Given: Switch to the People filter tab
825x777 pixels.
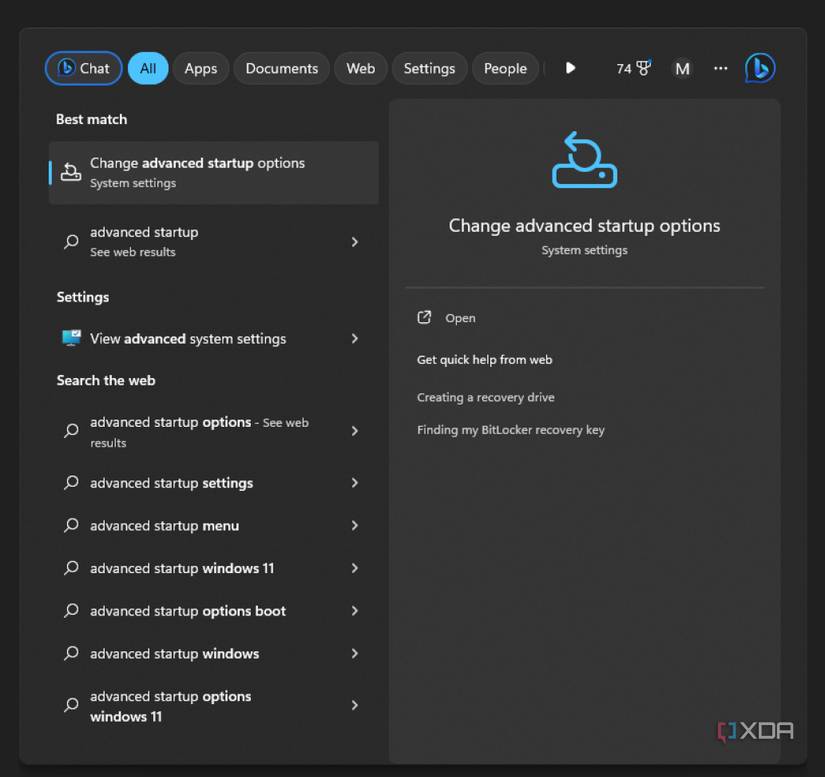Looking at the screenshot, I should 505,68.
